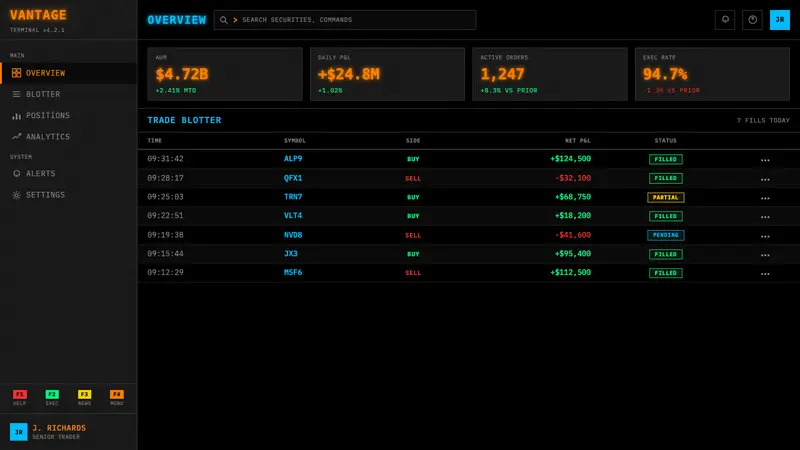Click the search magnifier icon
This screenshot has height=450, width=800.
[223, 20]
